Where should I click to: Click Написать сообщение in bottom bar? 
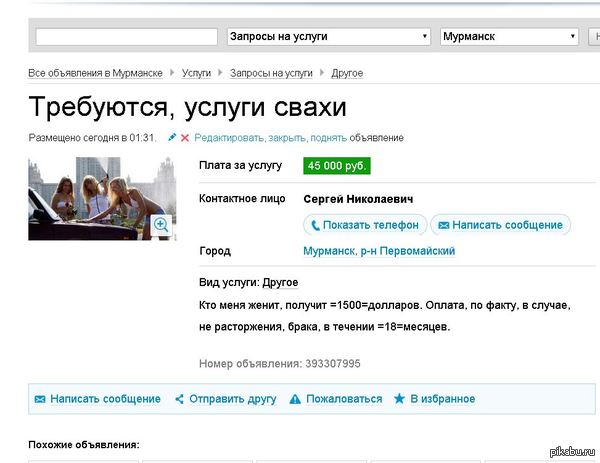[105, 399]
